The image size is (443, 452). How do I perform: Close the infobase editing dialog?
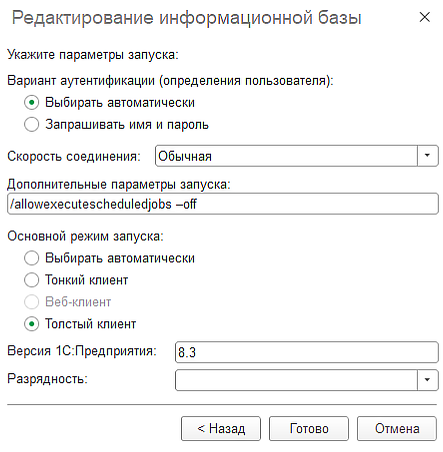(x=425, y=17)
